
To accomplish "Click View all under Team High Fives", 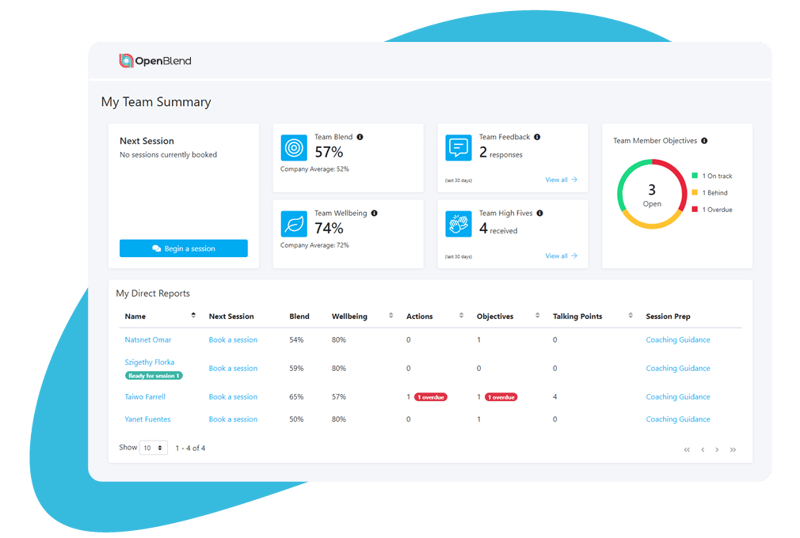I will pos(561,256).
